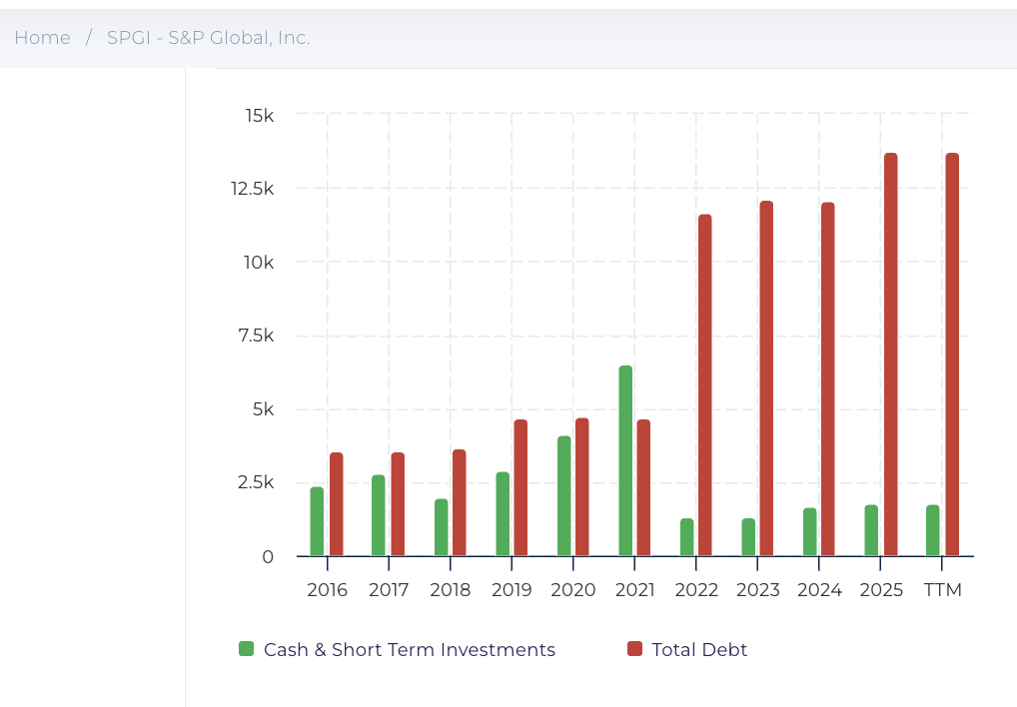This screenshot has width=1017, height=707.
Task: Click the red Total Debt swatch
Action: [634, 649]
